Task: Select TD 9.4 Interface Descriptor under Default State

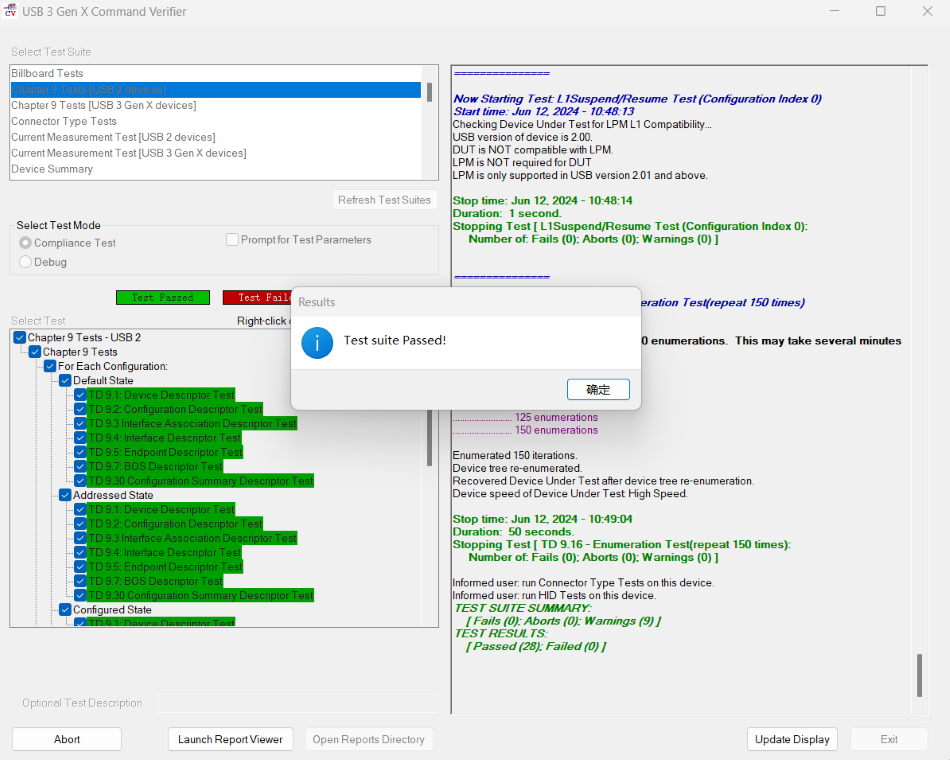Action: pos(165,438)
